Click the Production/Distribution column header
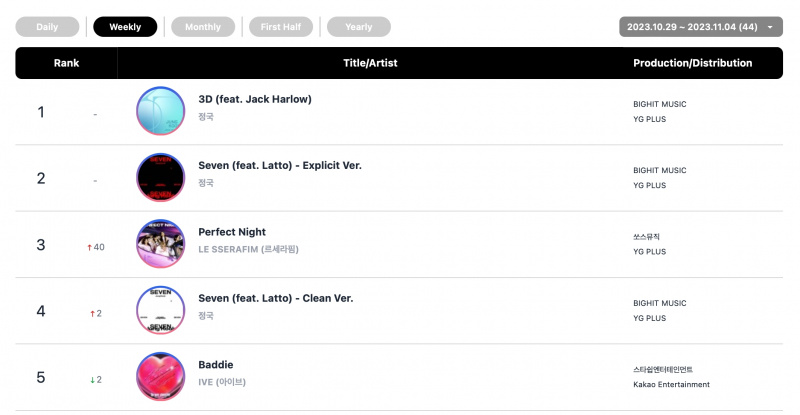 click(x=692, y=63)
